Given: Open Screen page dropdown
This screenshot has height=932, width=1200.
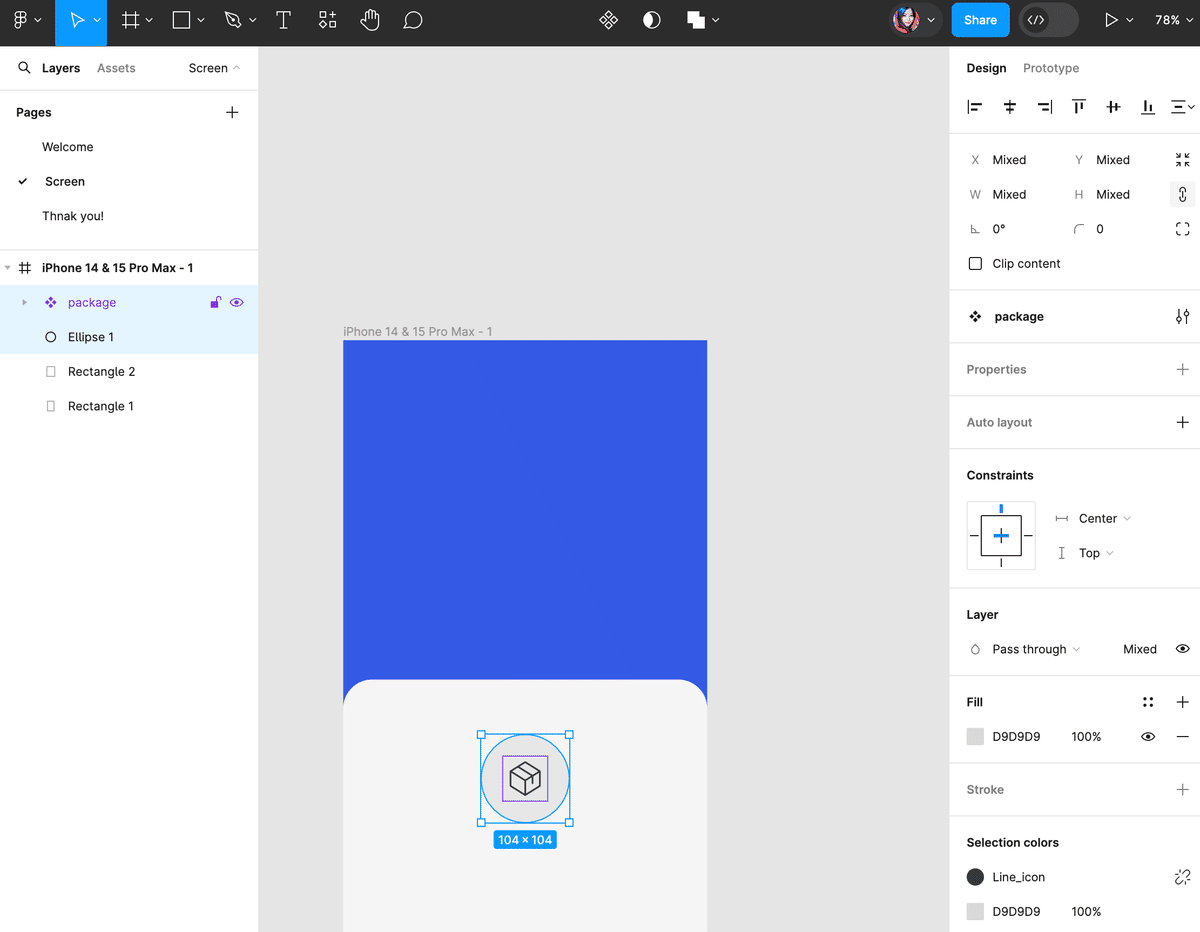Looking at the screenshot, I should point(214,68).
